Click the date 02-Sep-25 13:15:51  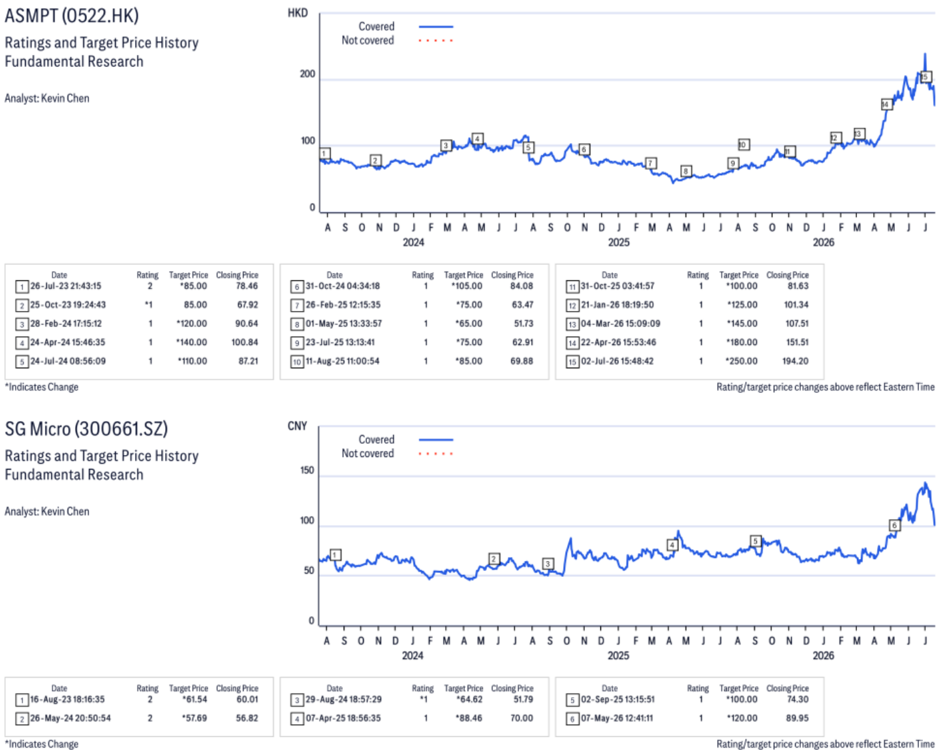click(x=618, y=700)
